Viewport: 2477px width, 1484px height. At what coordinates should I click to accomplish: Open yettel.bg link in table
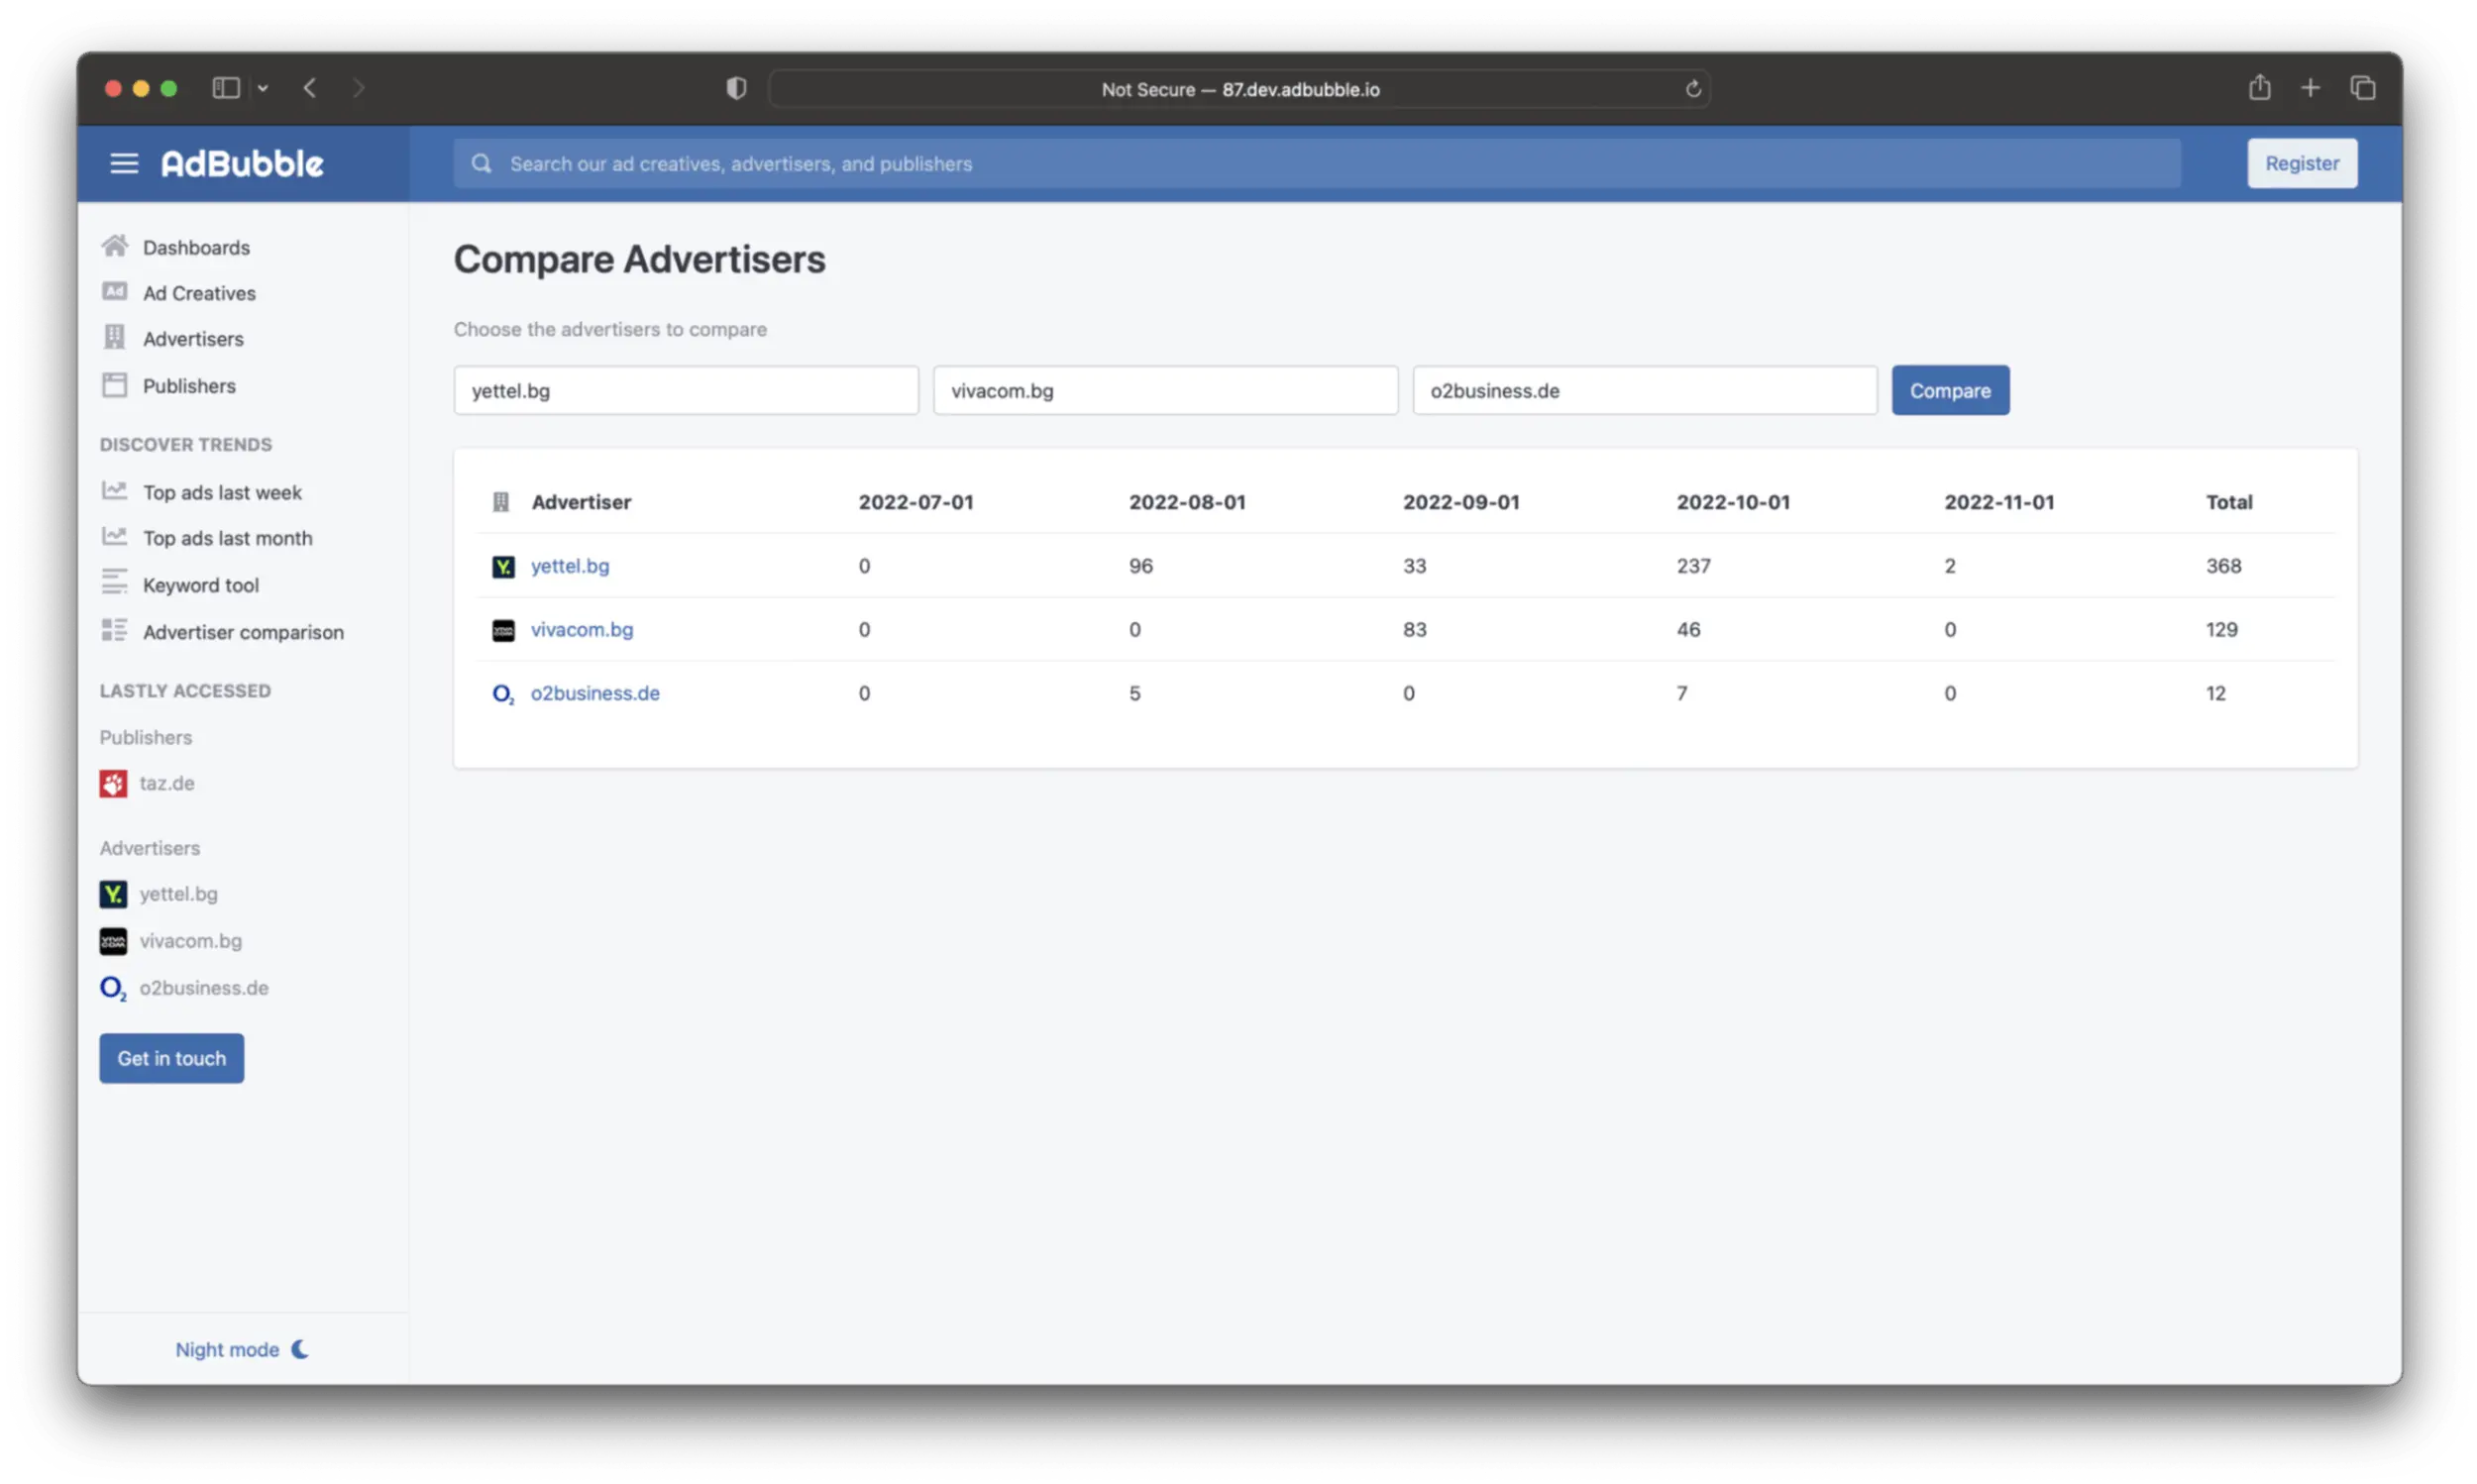(x=569, y=566)
